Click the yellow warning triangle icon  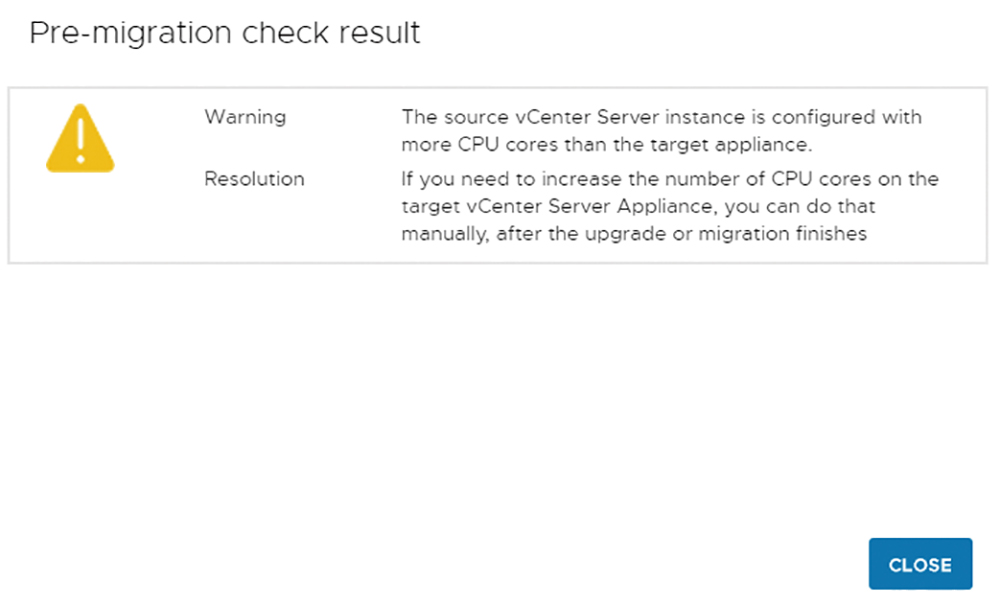click(x=80, y=138)
